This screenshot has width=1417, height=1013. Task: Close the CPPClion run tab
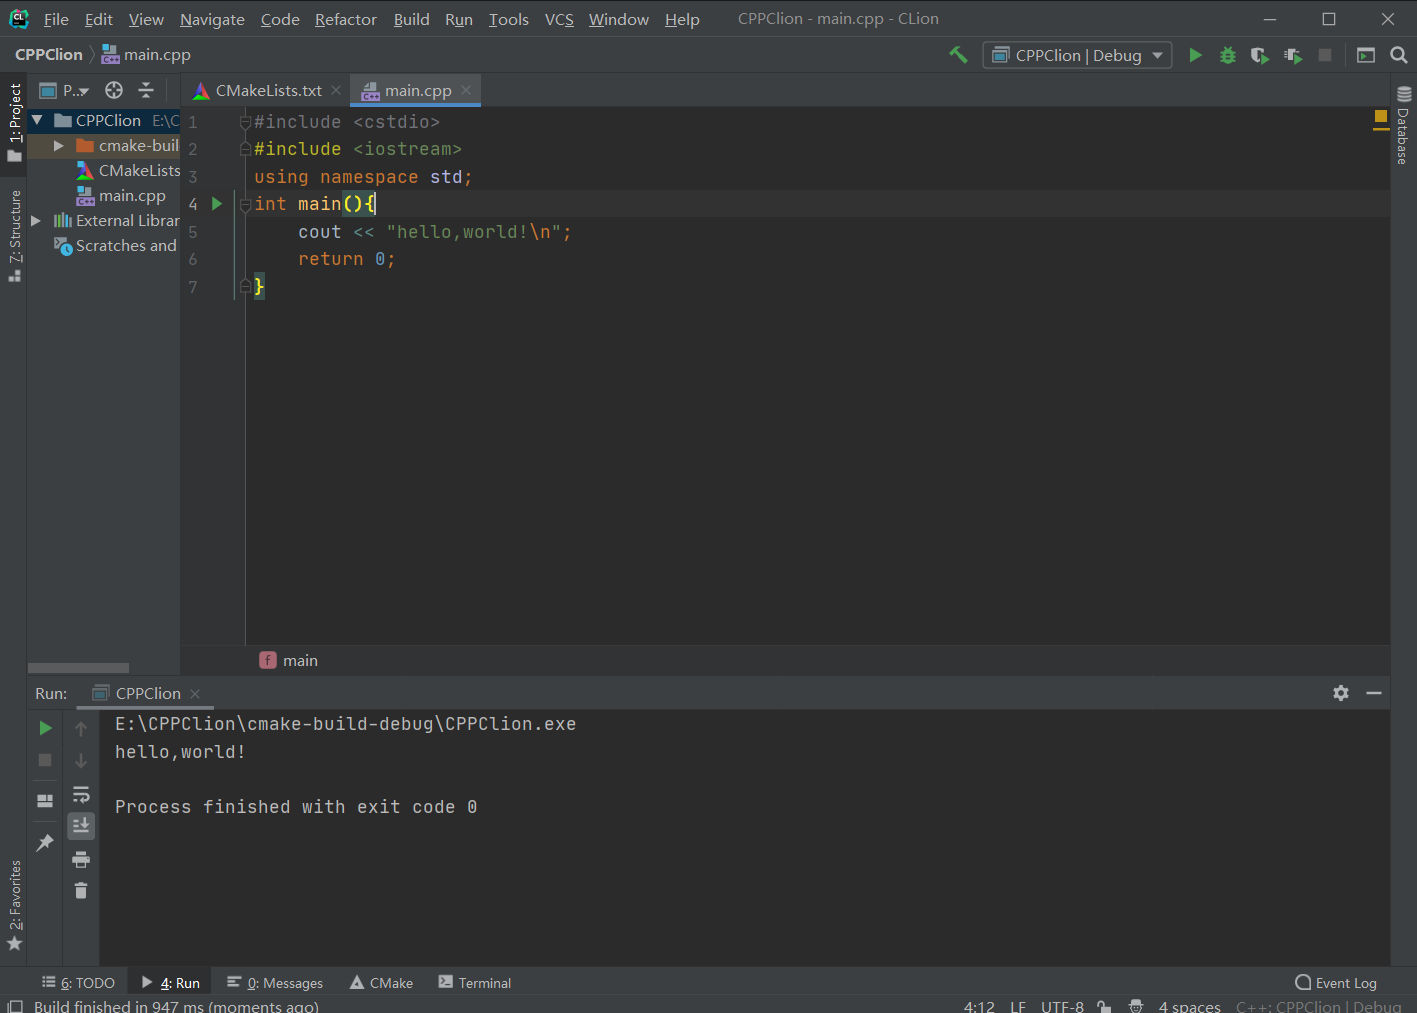(x=195, y=693)
